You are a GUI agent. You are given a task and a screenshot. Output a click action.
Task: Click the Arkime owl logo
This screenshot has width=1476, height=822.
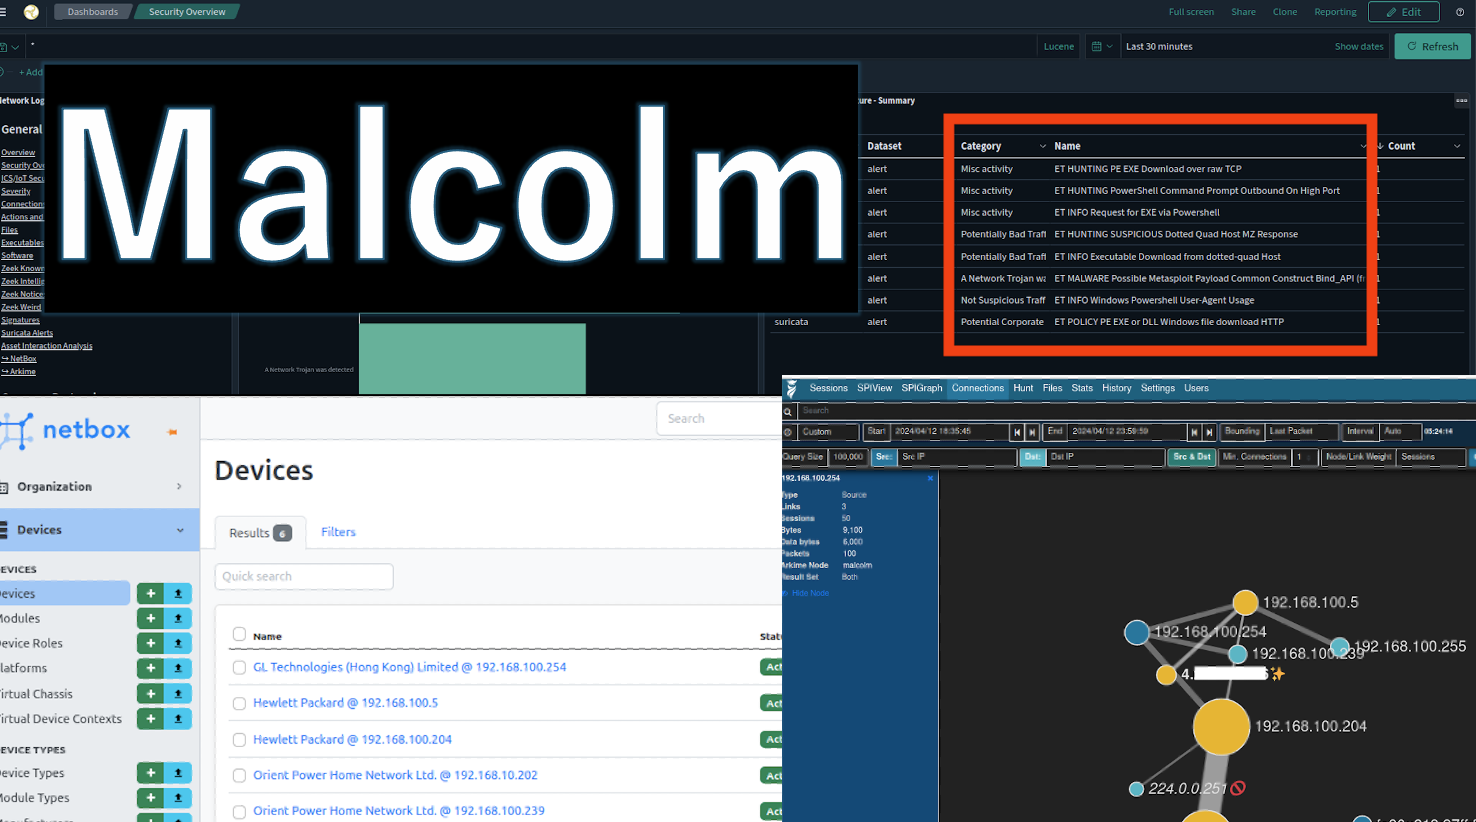coord(792,389)
